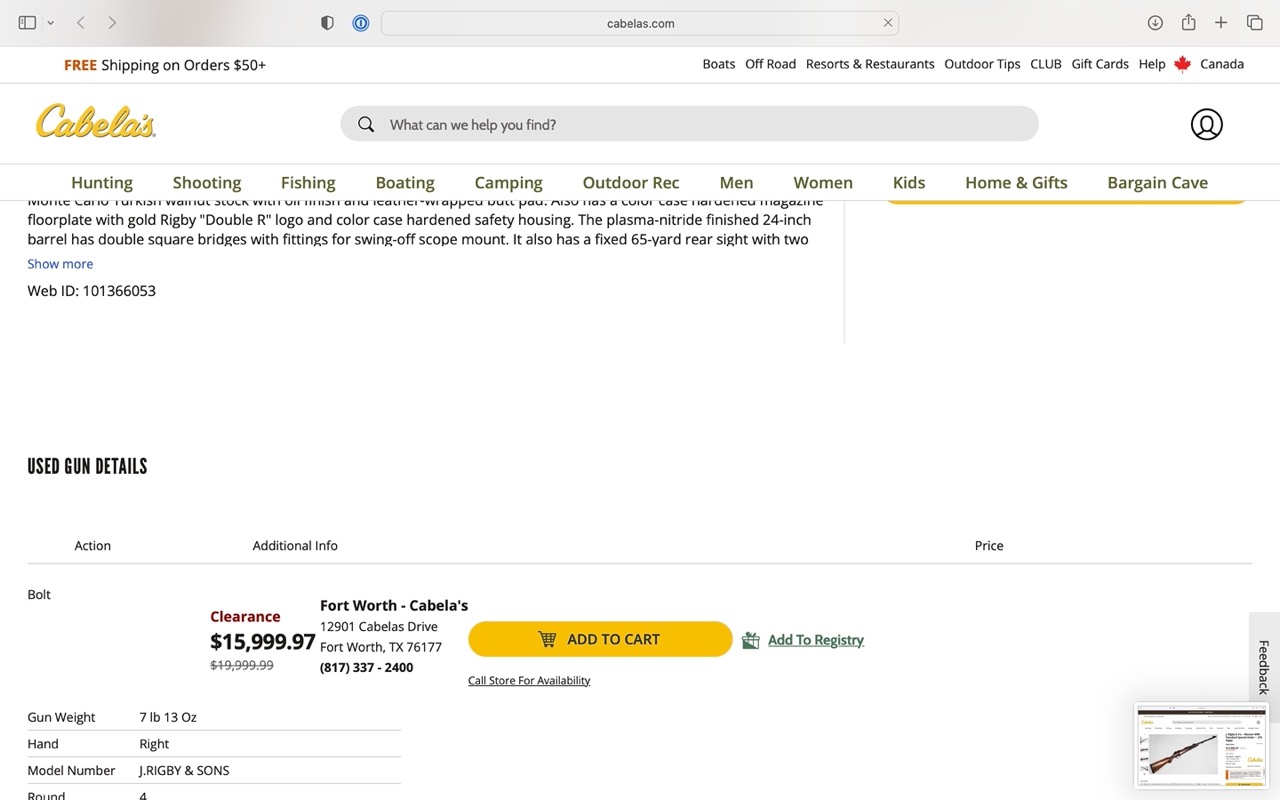Open the Share icon

(x=1188, y=22)
